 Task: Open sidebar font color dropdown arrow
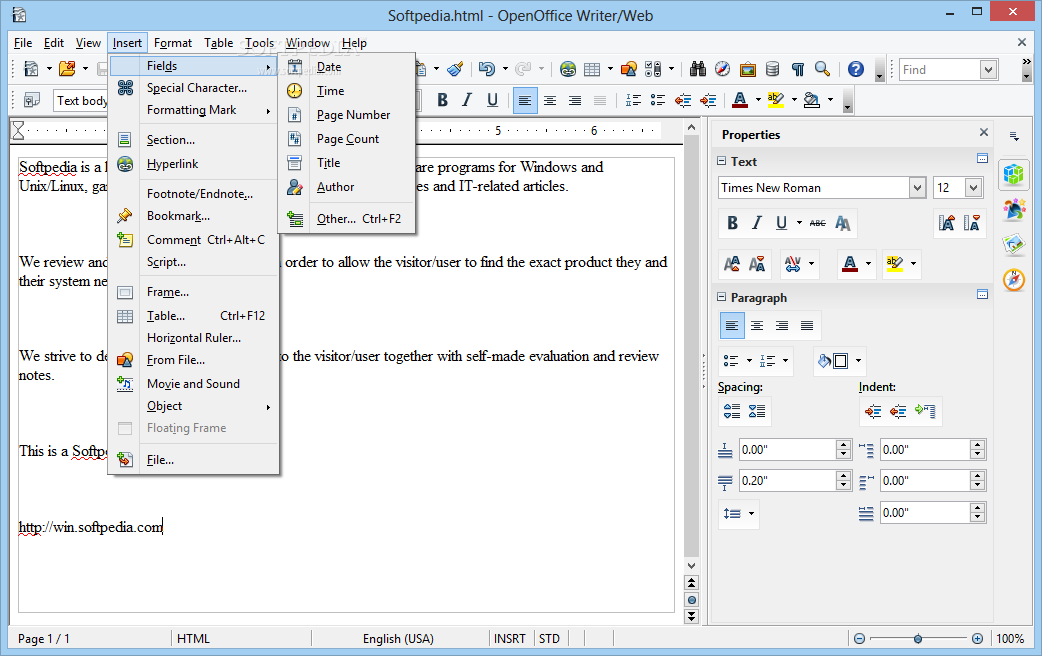pyautogui.click(x=868, y=264)
